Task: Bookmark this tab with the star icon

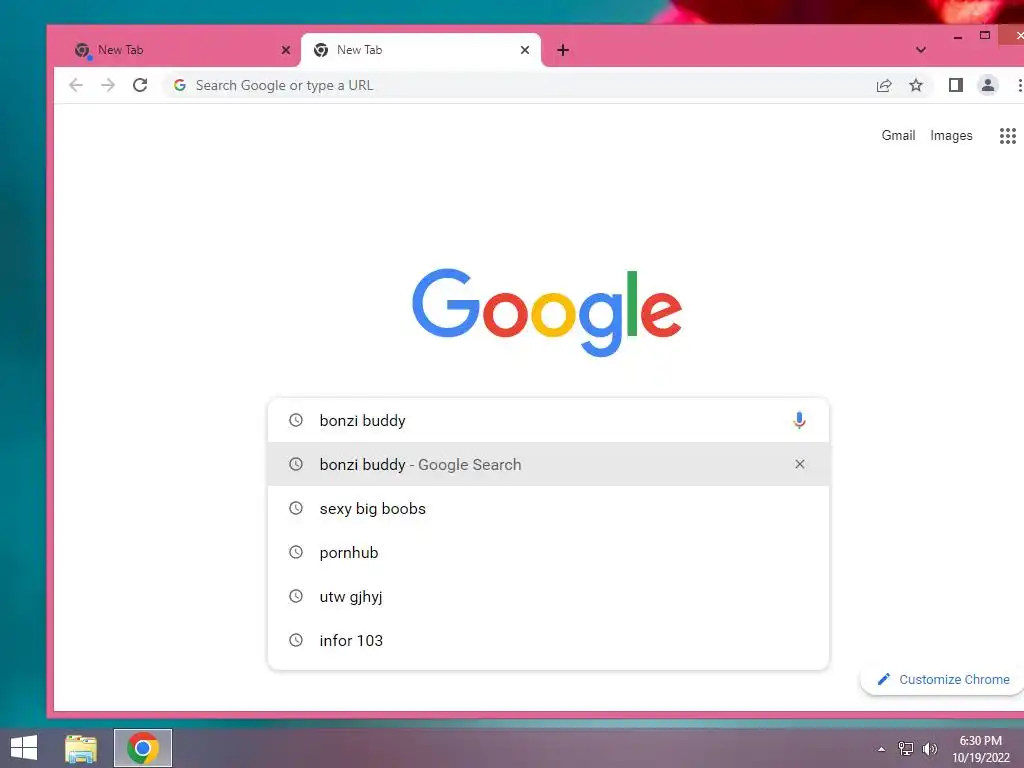Action: pyautogui.click(x=916, y=86)
